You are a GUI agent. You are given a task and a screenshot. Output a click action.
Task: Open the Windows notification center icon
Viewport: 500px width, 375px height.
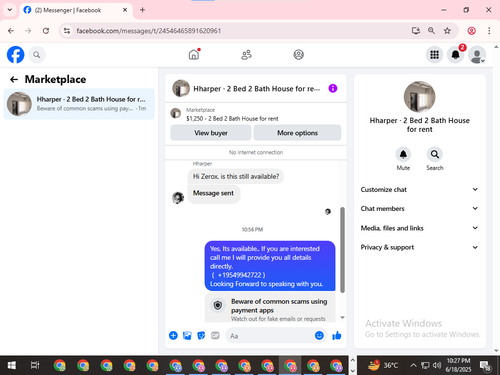click(x=485, y=366)
